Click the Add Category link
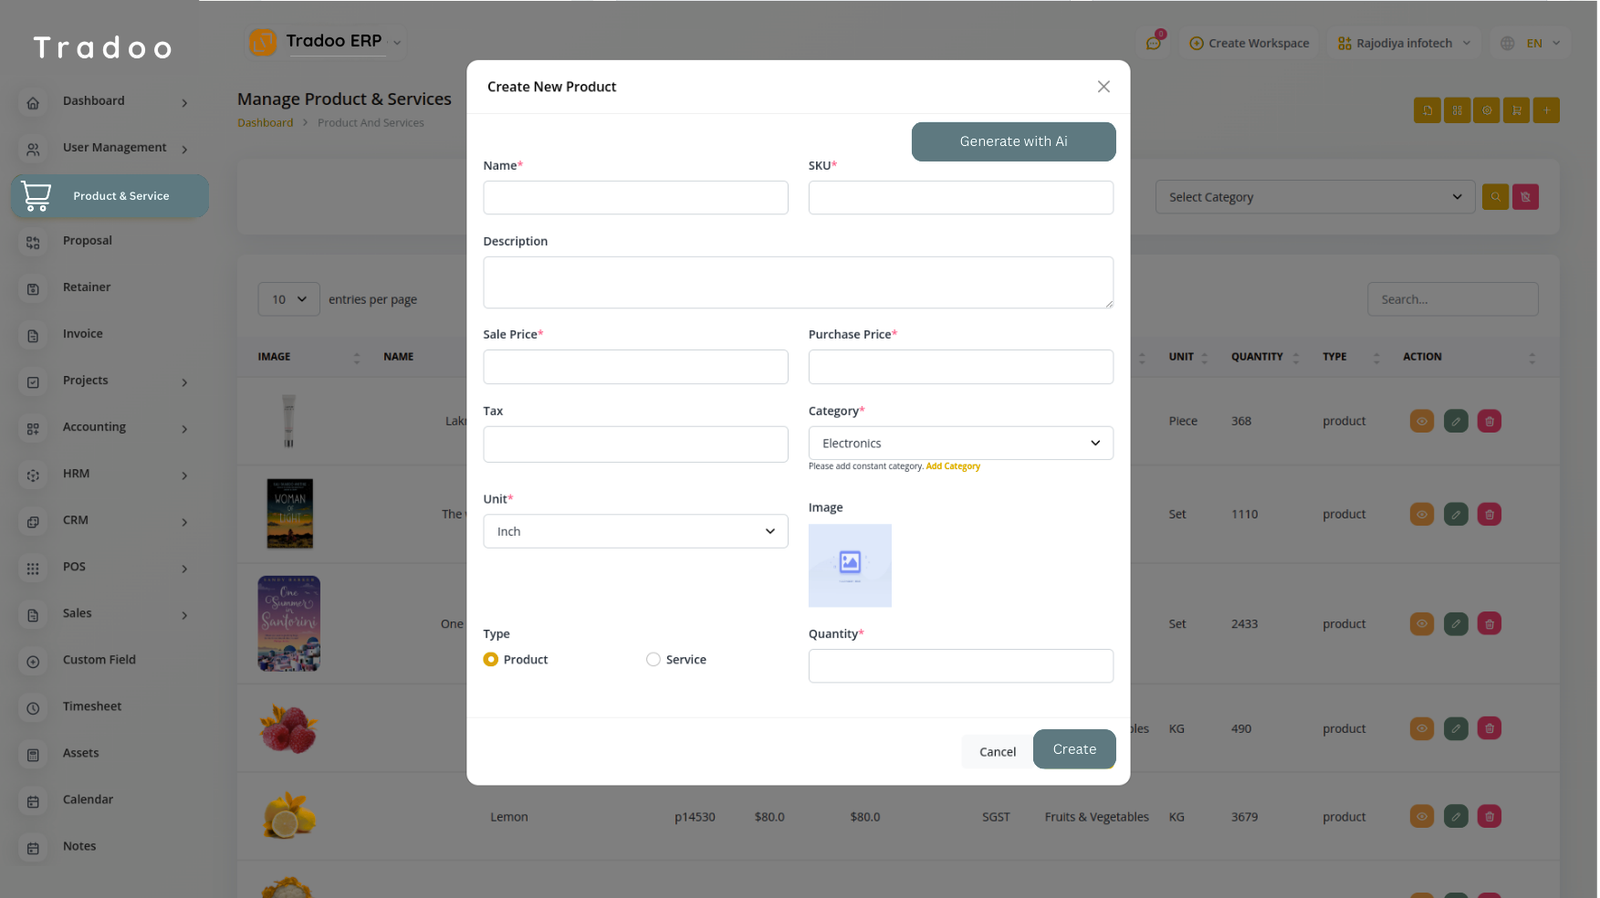 click(x=952, y=466)
